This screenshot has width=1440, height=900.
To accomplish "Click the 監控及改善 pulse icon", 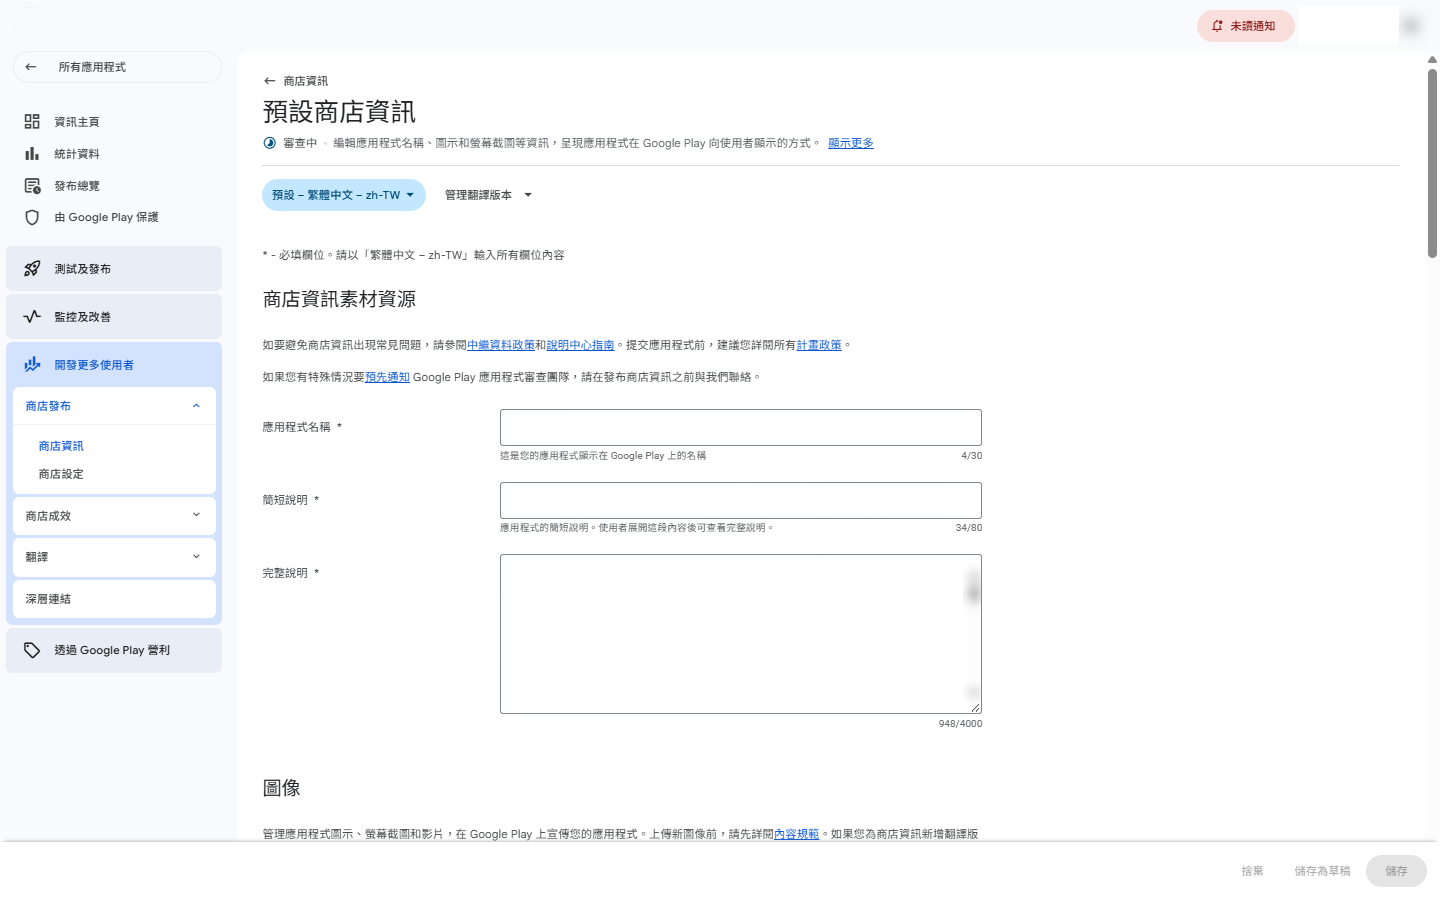I will [32, 317].
